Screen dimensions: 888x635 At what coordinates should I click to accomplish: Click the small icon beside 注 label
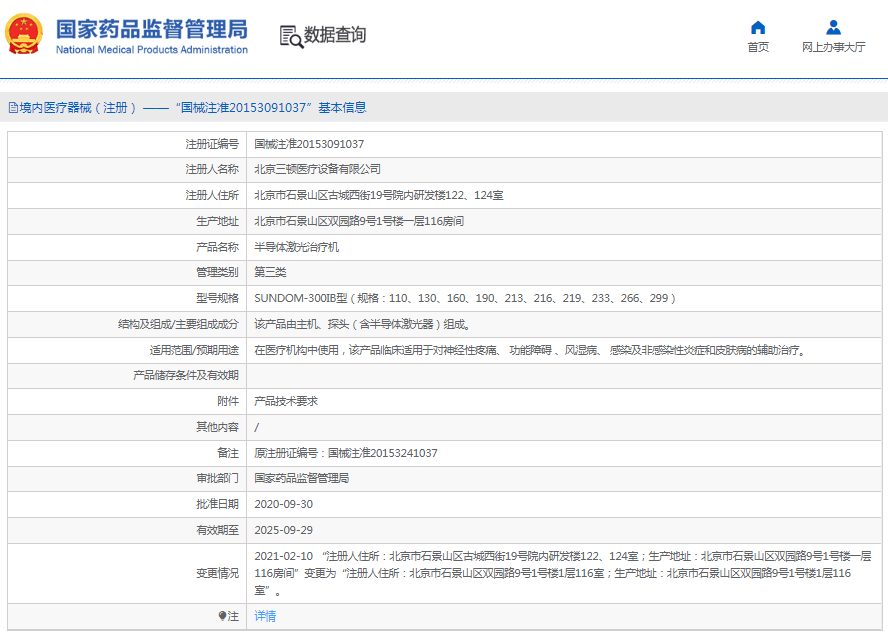tap(222, 616)
